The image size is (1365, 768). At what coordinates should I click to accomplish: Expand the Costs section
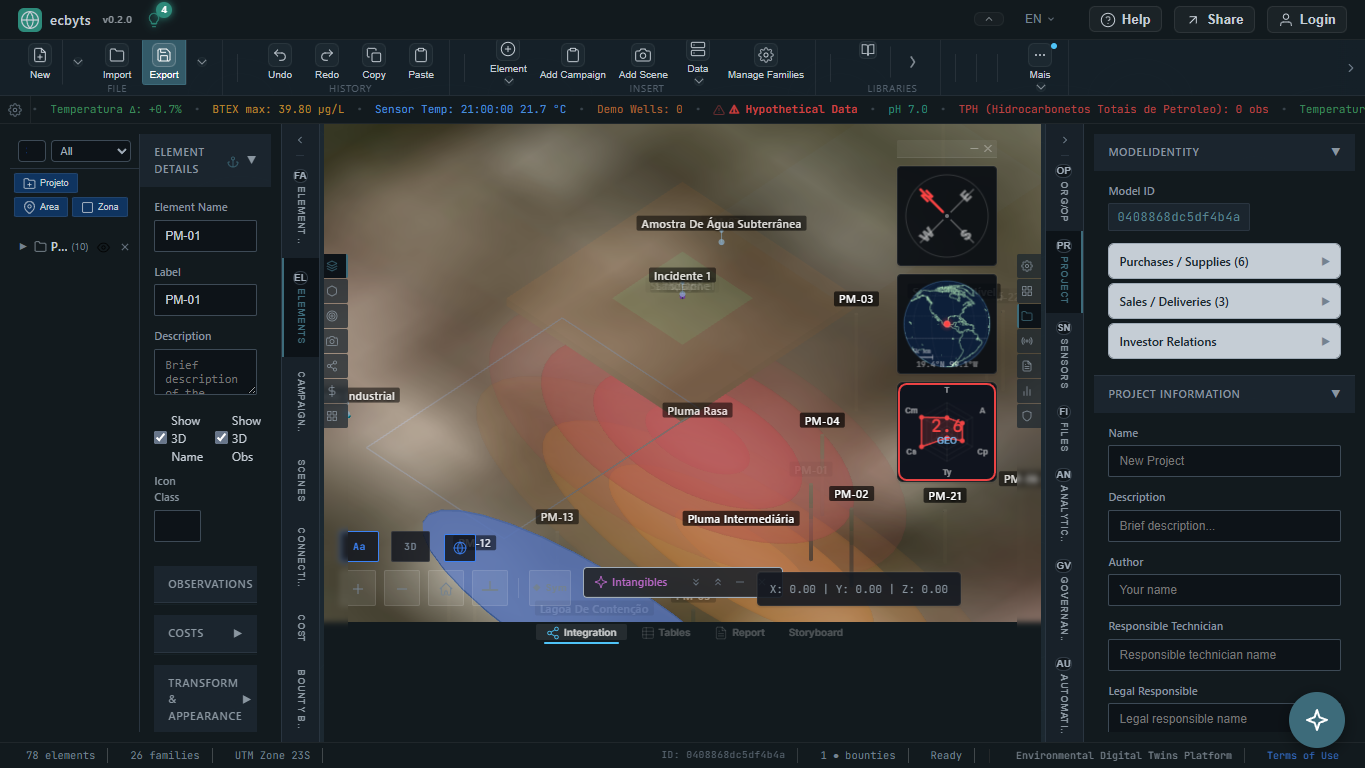205,633
